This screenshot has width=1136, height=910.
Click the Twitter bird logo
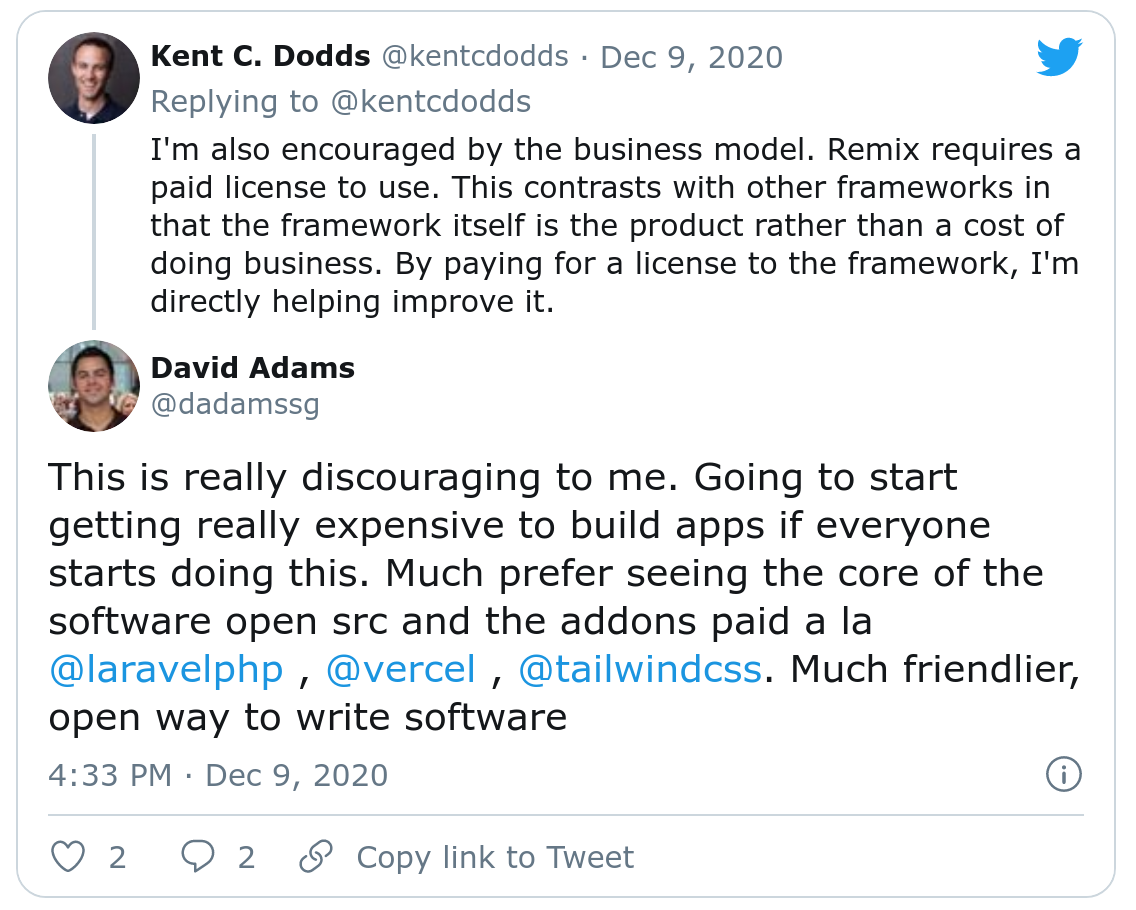(x=1059, y=59)
